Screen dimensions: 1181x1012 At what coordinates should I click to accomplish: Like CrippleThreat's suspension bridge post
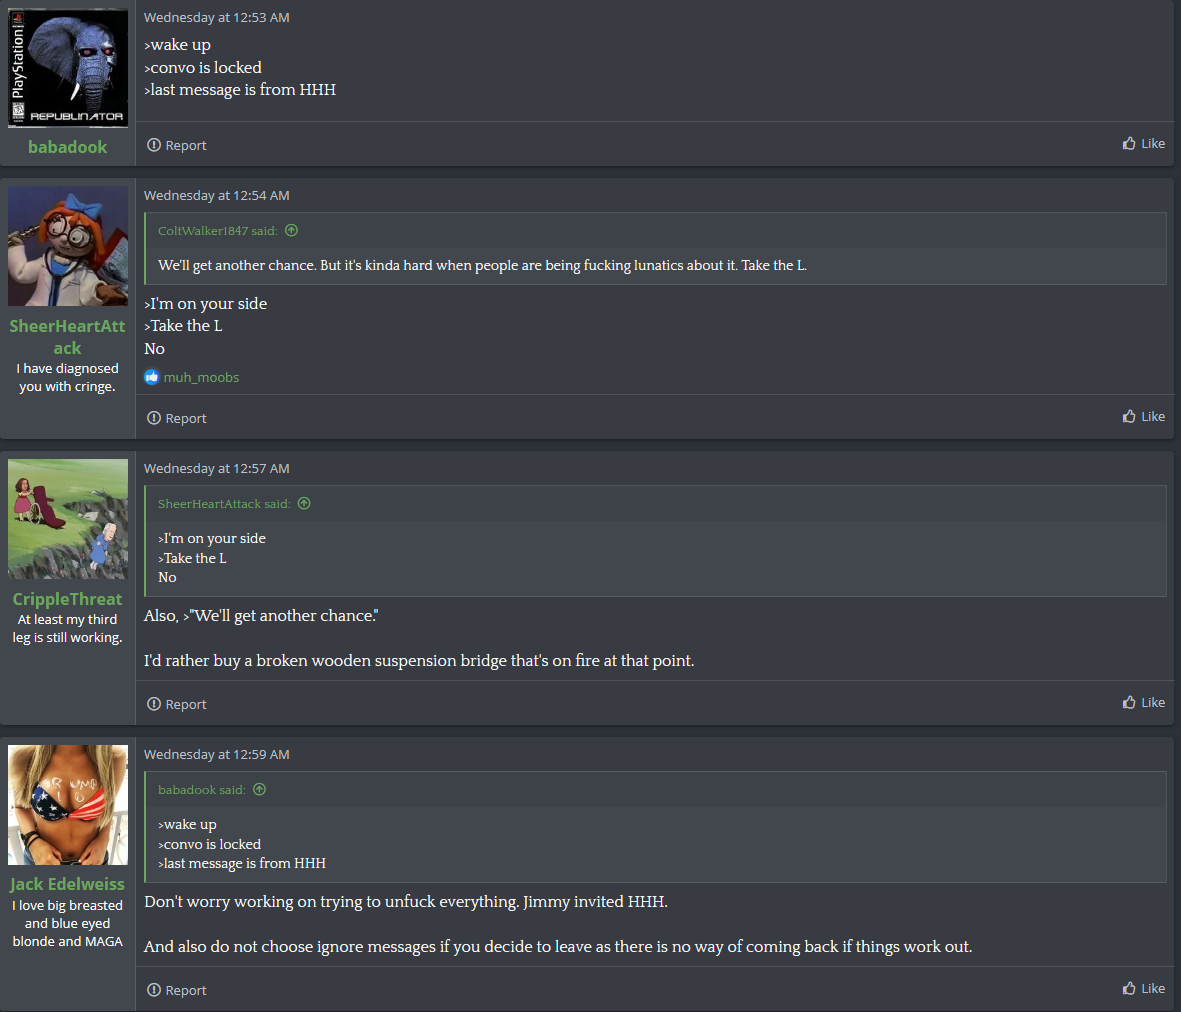click(x=1143, y=703)
